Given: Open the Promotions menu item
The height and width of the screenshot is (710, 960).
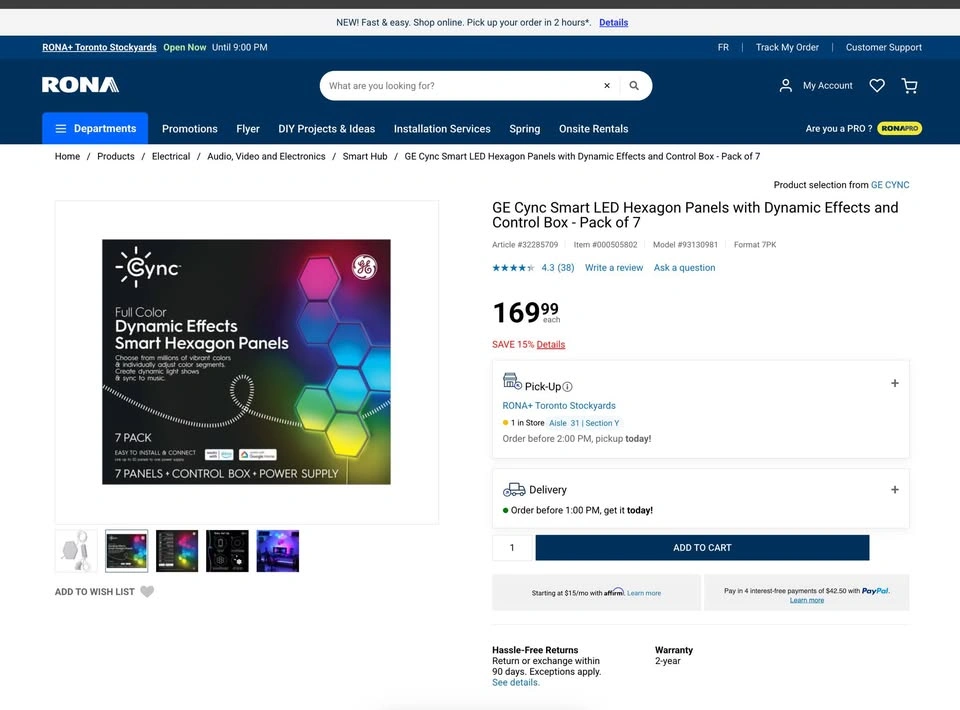Looking at the screenshot, I should click(190, 129).
